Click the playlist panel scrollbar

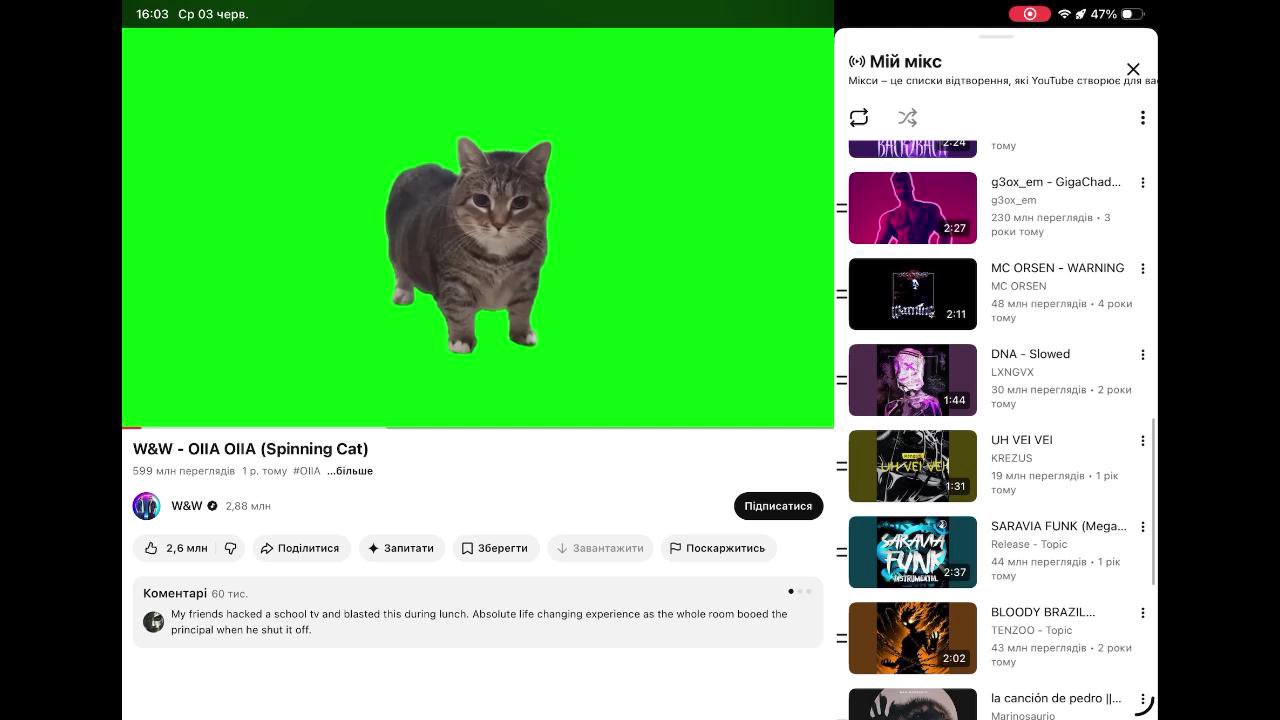[x=1154, y=502]
